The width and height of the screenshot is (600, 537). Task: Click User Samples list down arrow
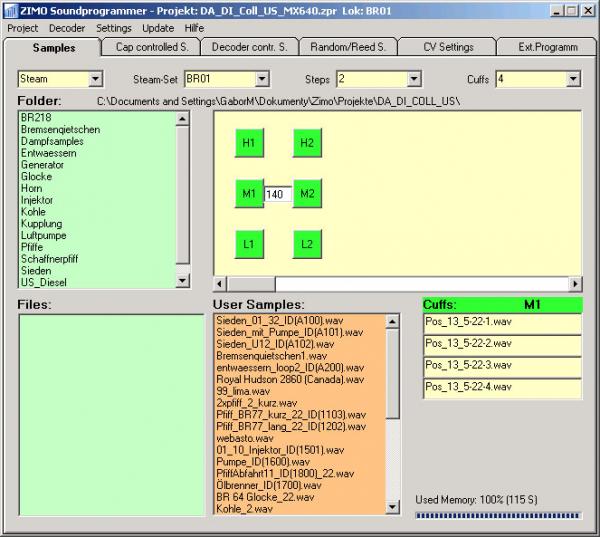[392, 507]
